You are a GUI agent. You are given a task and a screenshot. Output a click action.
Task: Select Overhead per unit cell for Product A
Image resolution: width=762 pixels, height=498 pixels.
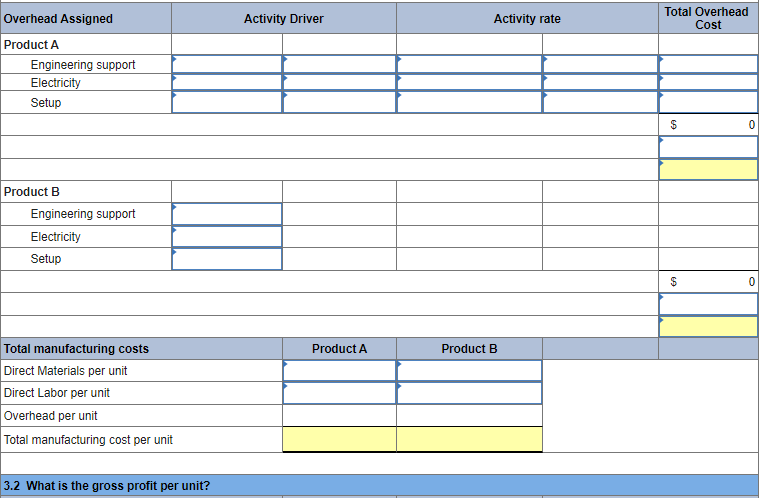(339, 416)
